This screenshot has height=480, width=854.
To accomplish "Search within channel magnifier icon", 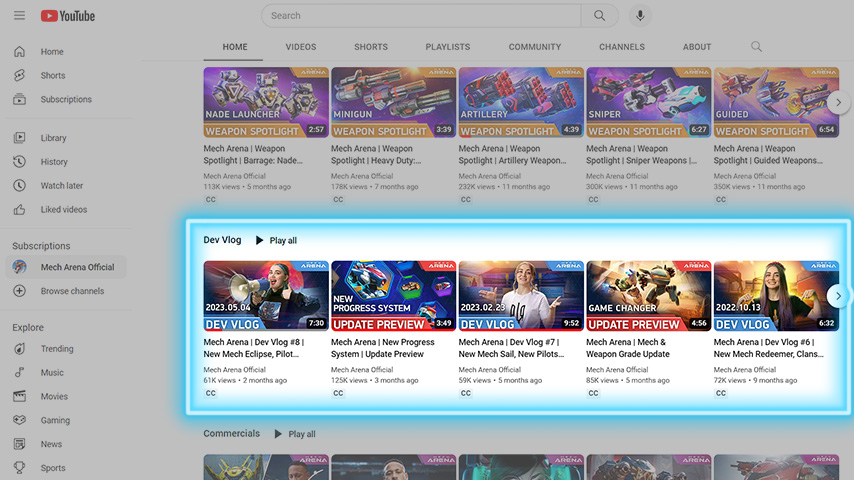I will (756, 47).
